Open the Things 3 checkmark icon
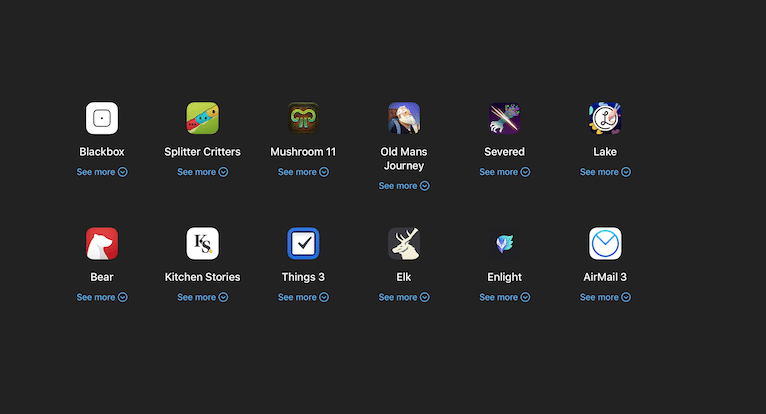766x414 pixels. [303, 243]
